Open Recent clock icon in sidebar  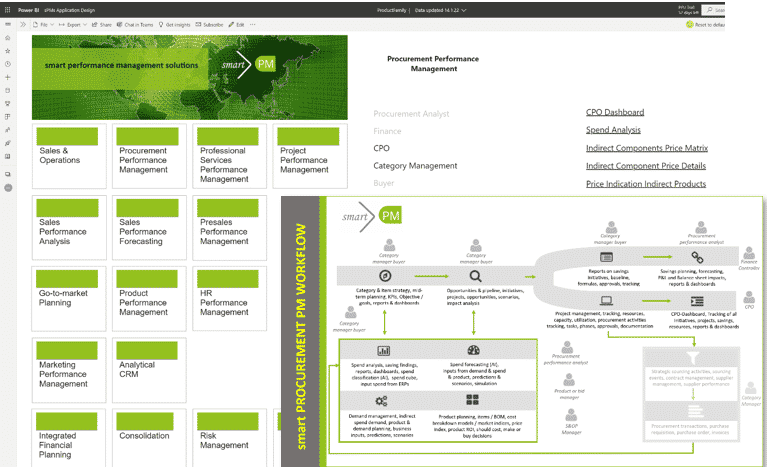(x=8, y=64)
